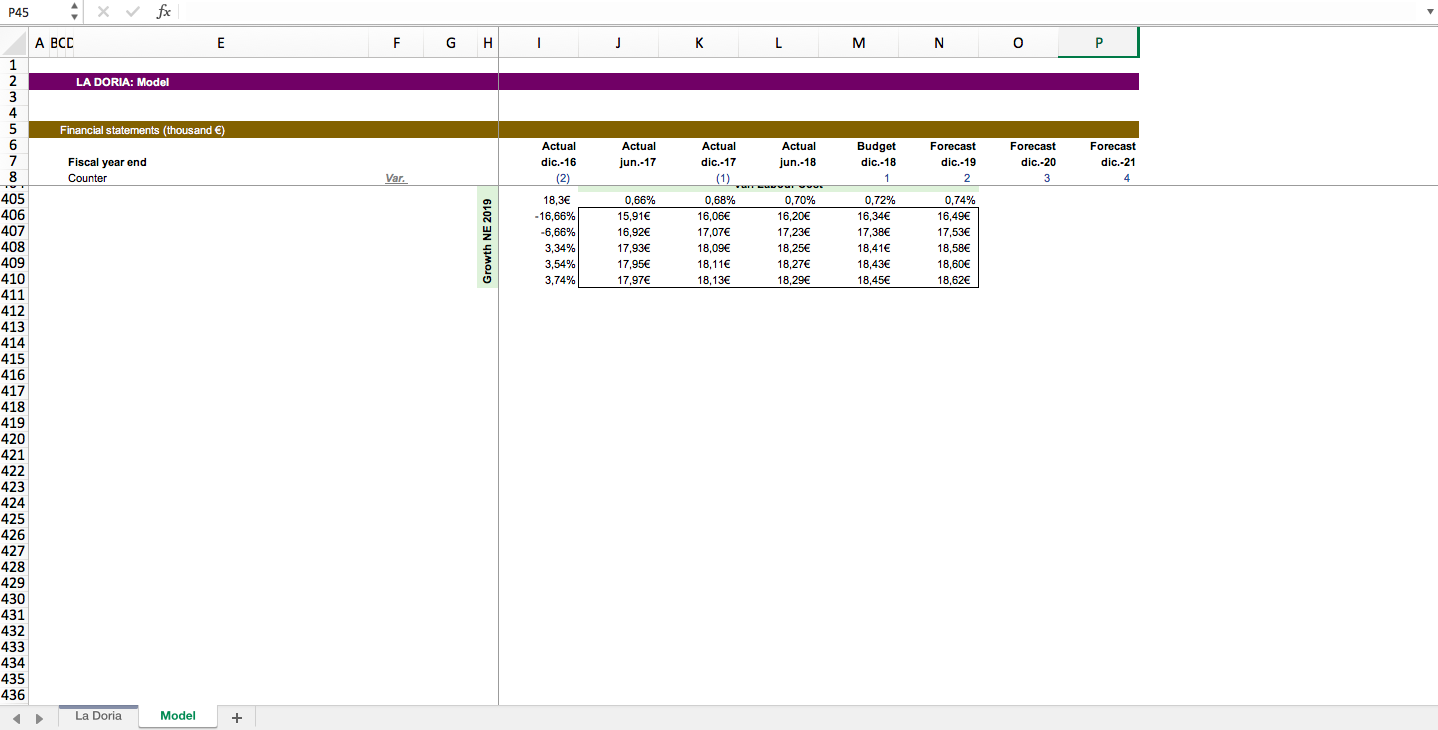Viewport: 1438px width, 730px height.
Task: Go to next sheet with right arrow
Action: pyautogui.click(x=39, y=718)
